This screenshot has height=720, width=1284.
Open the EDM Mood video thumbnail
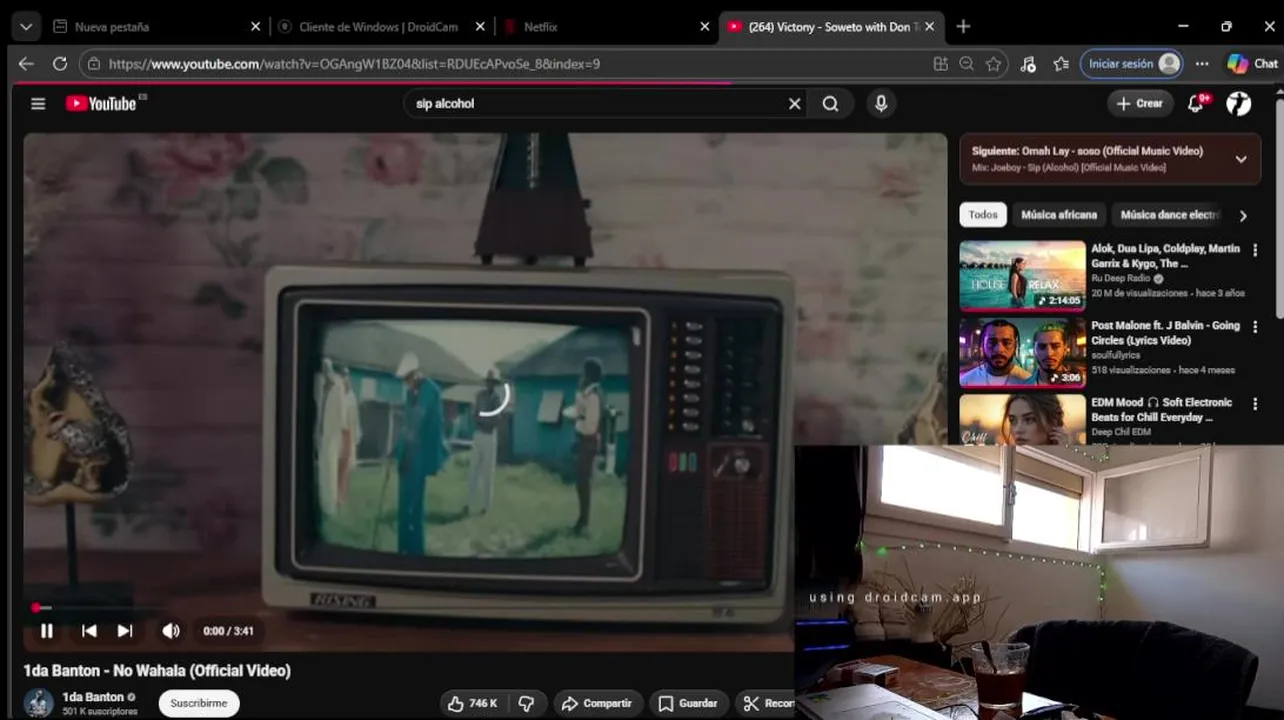tap(1022, 419)
